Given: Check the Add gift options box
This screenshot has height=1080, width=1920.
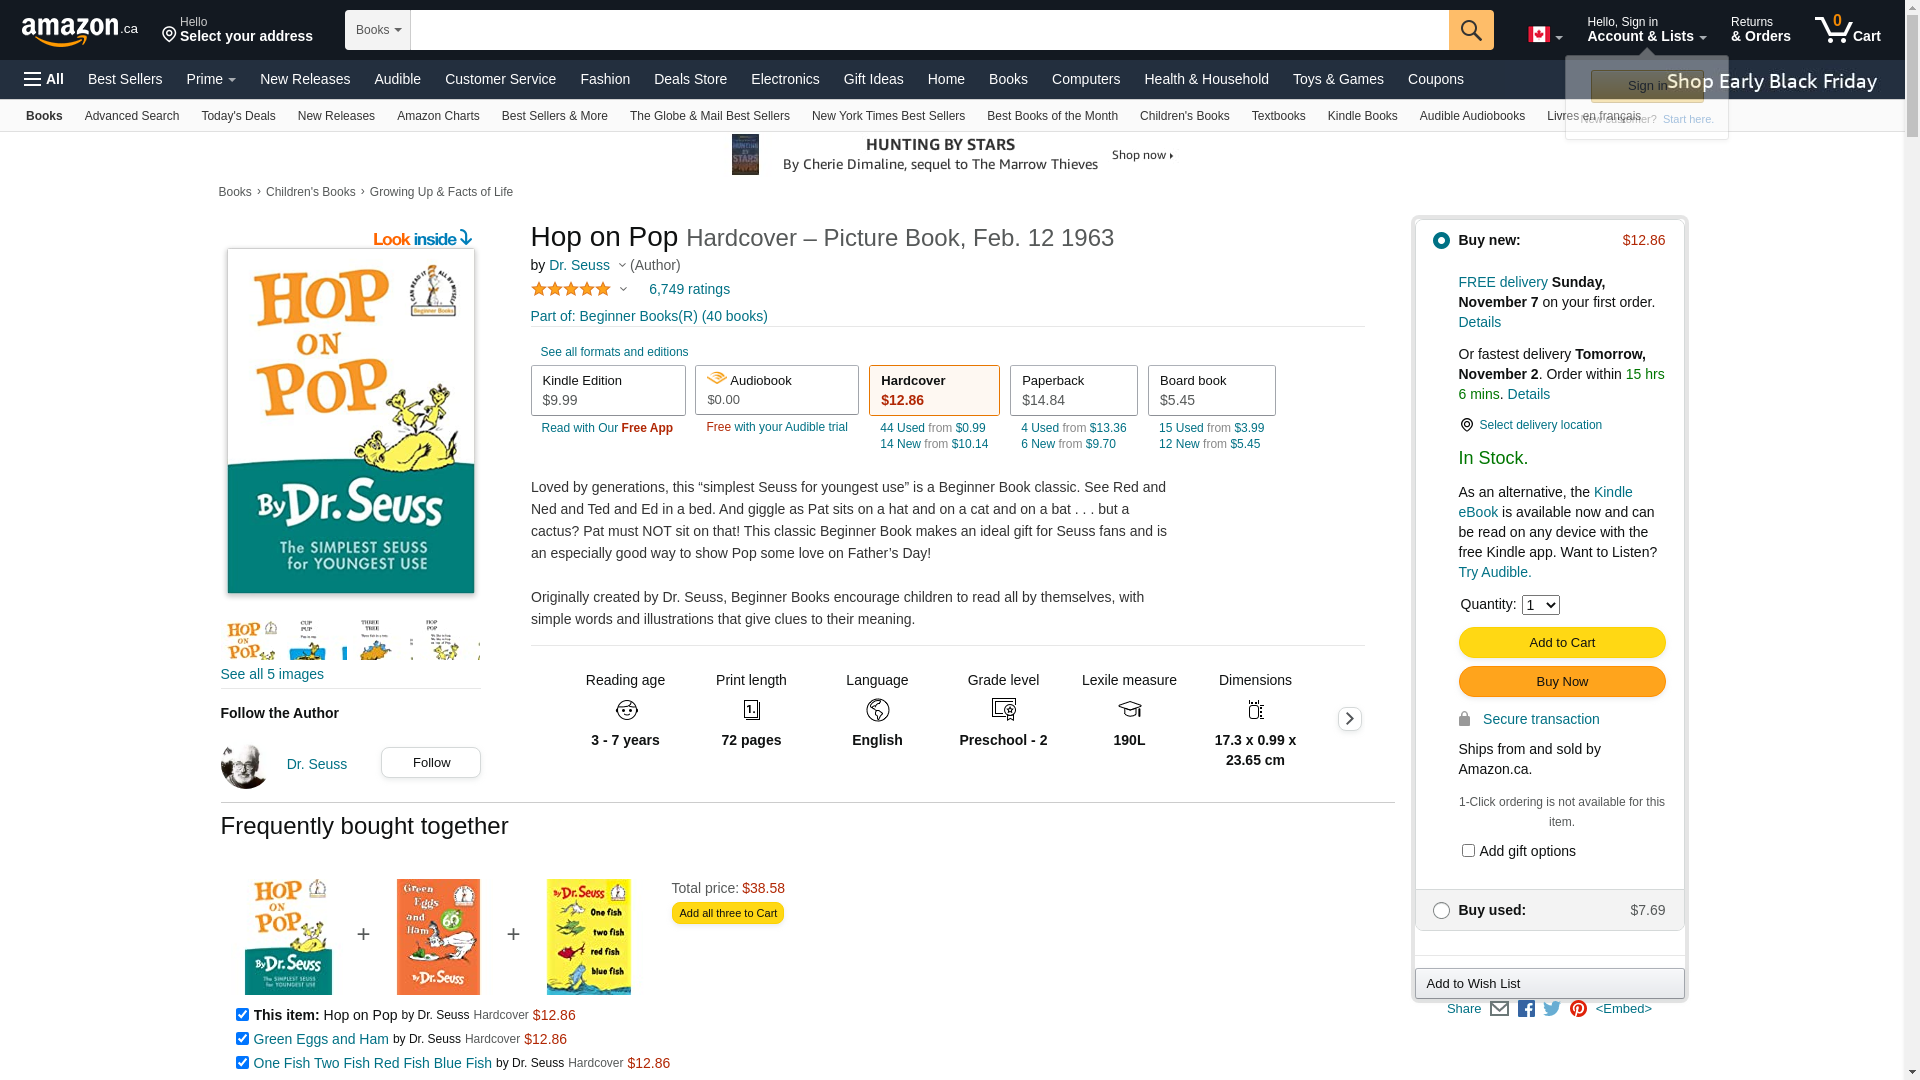Looking at the screenshot, I should point(1468,851).
